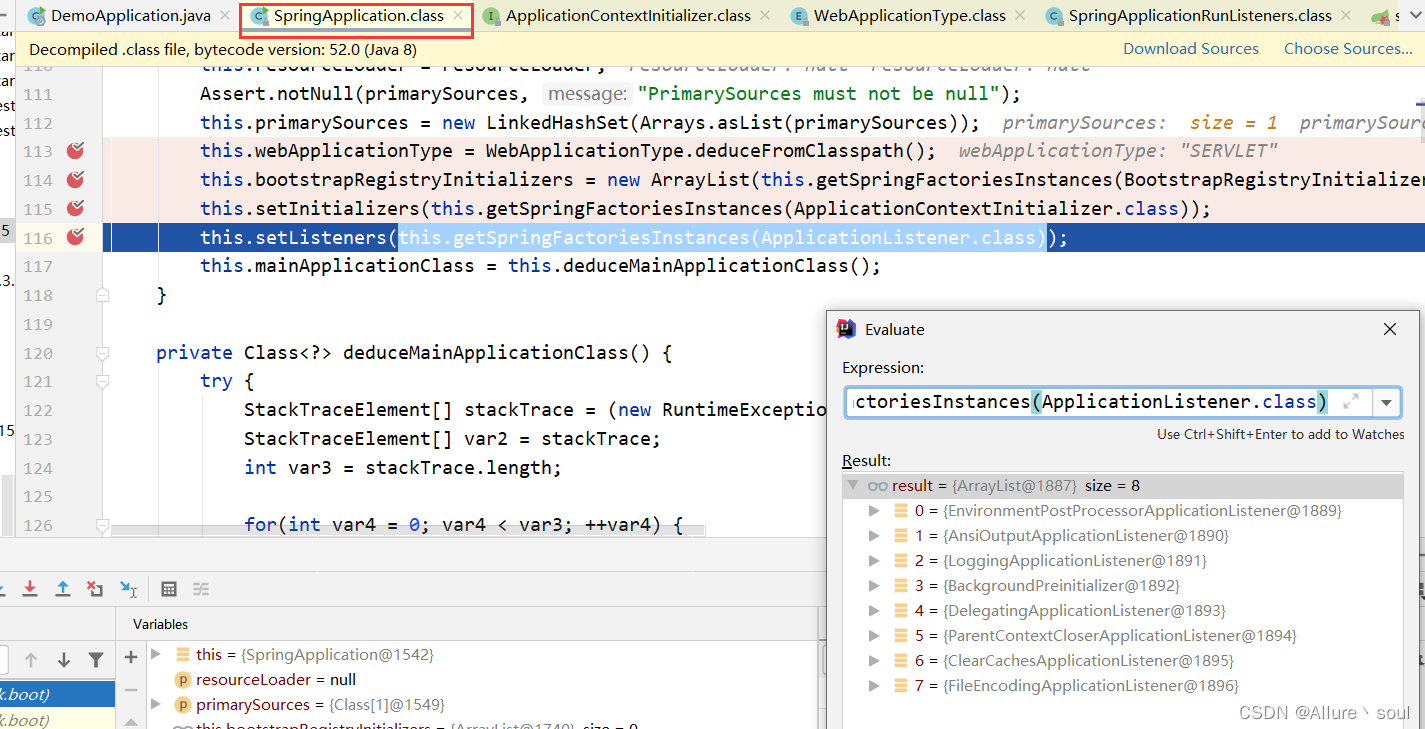This screenshot has width=1425, height=729.
Task: Toggle breakpoint on line 115
Action: pos(75,208)
